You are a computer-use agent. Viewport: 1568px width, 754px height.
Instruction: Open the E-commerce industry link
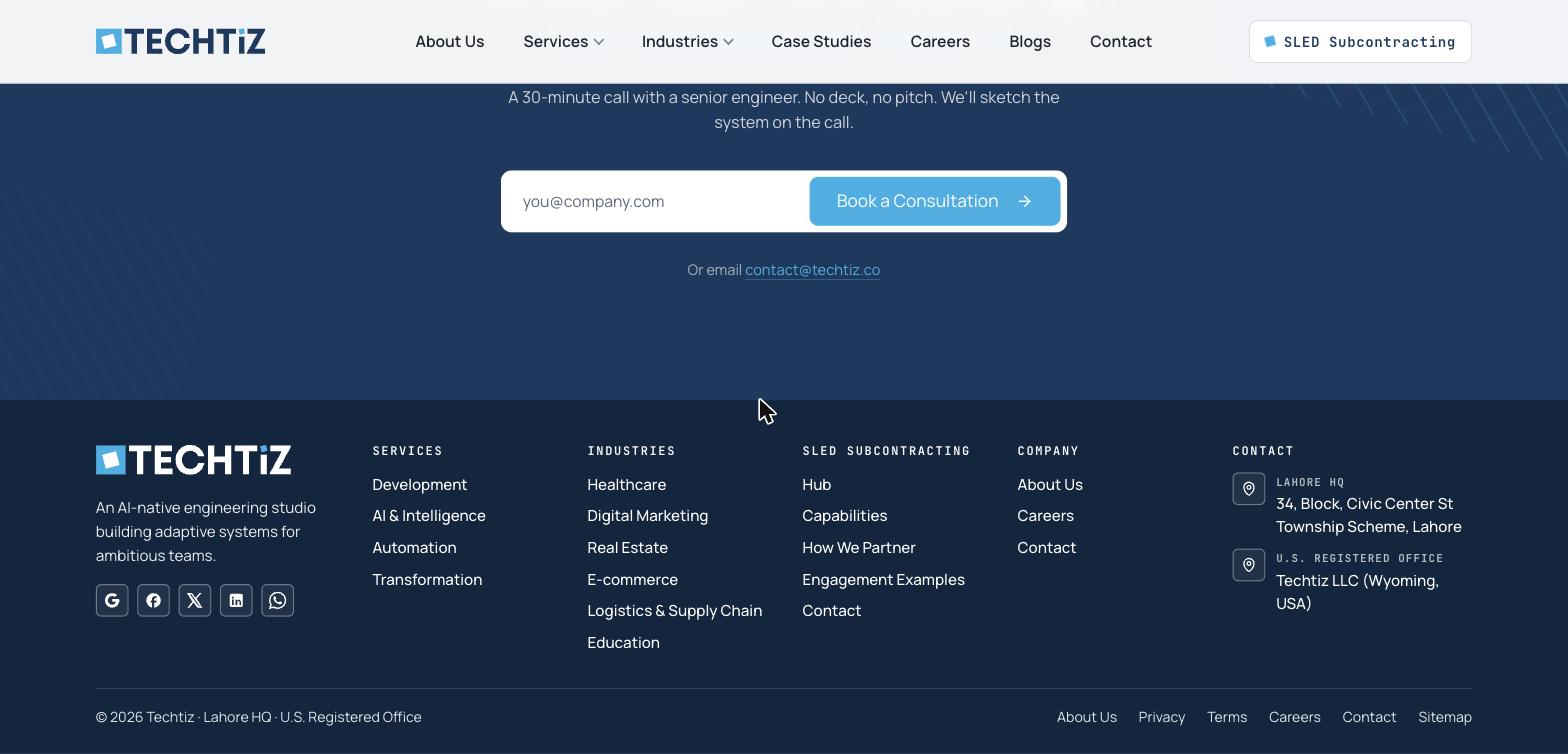[x=633, y=579]
